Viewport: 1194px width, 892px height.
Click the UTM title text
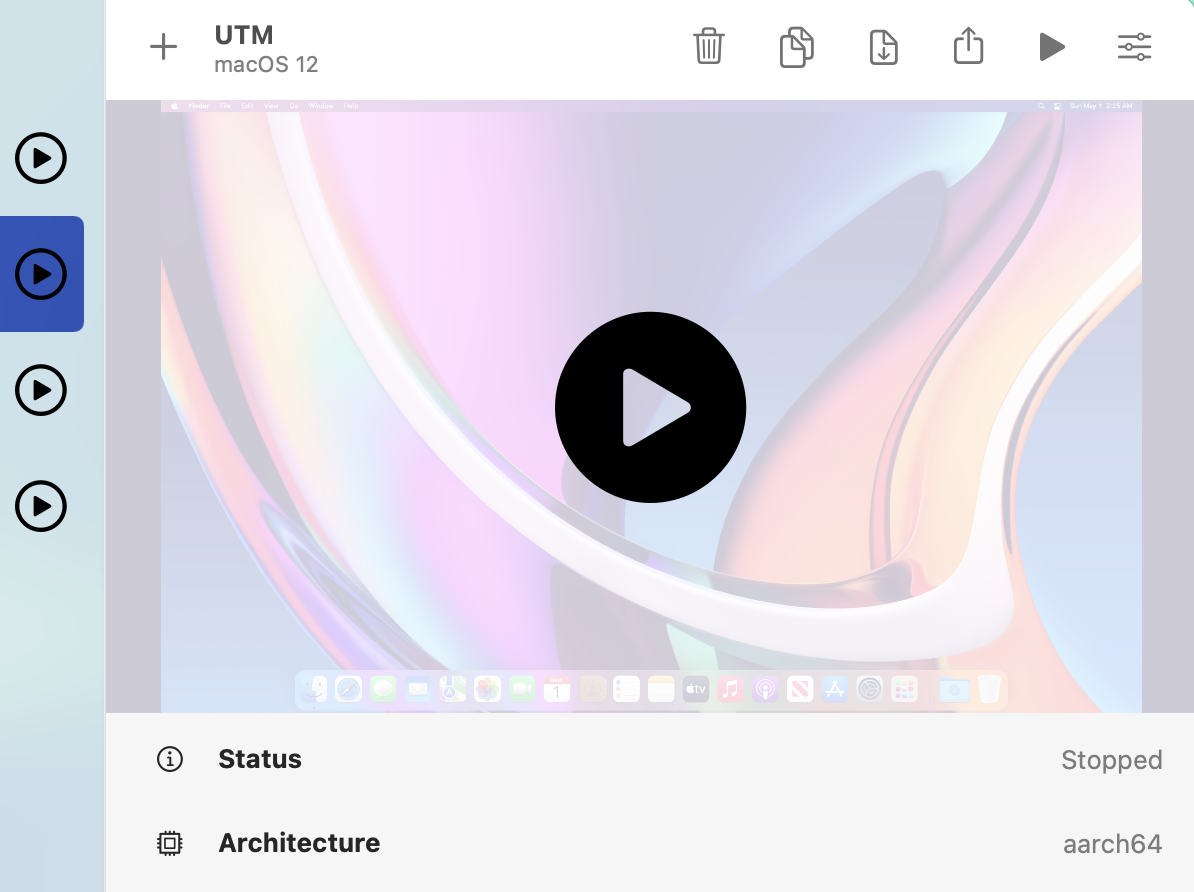click(x=244, y=35)
